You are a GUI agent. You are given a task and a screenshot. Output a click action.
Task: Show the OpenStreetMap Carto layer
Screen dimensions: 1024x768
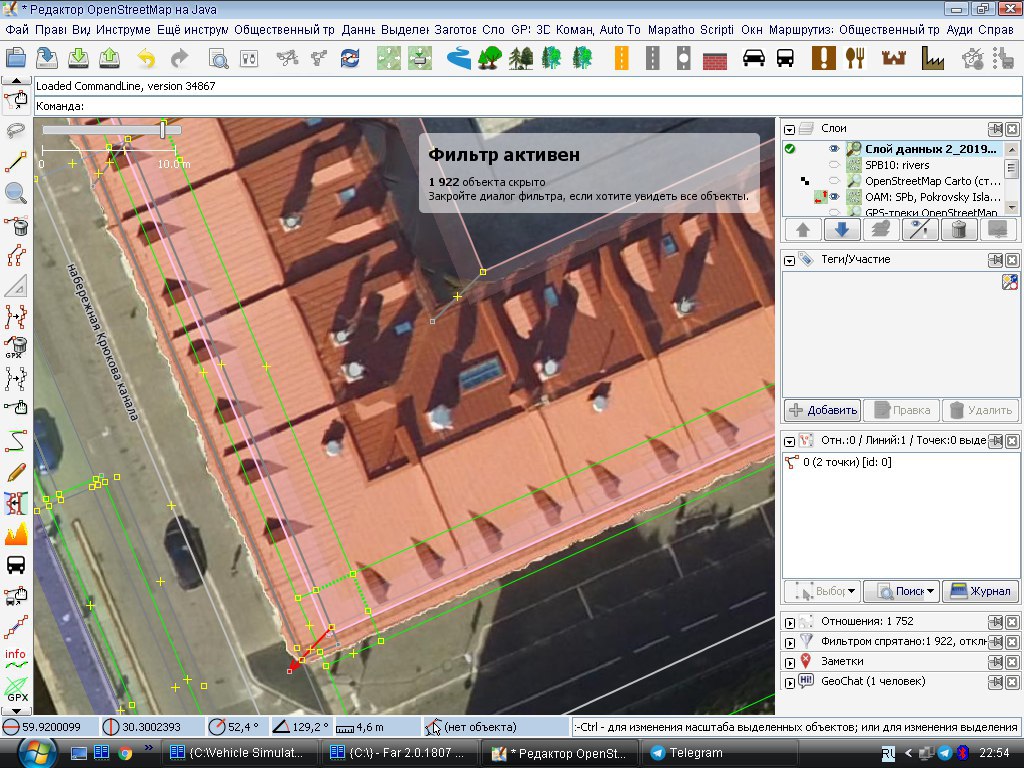(x=834, y=181)
